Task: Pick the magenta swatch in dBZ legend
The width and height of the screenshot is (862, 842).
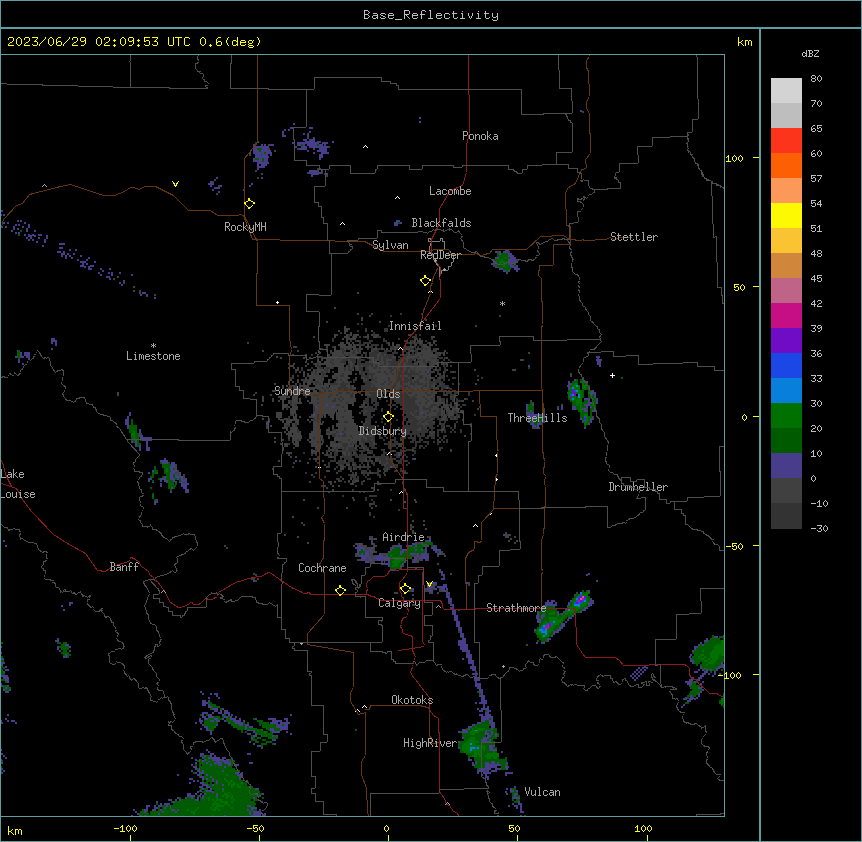Action: 786,315
